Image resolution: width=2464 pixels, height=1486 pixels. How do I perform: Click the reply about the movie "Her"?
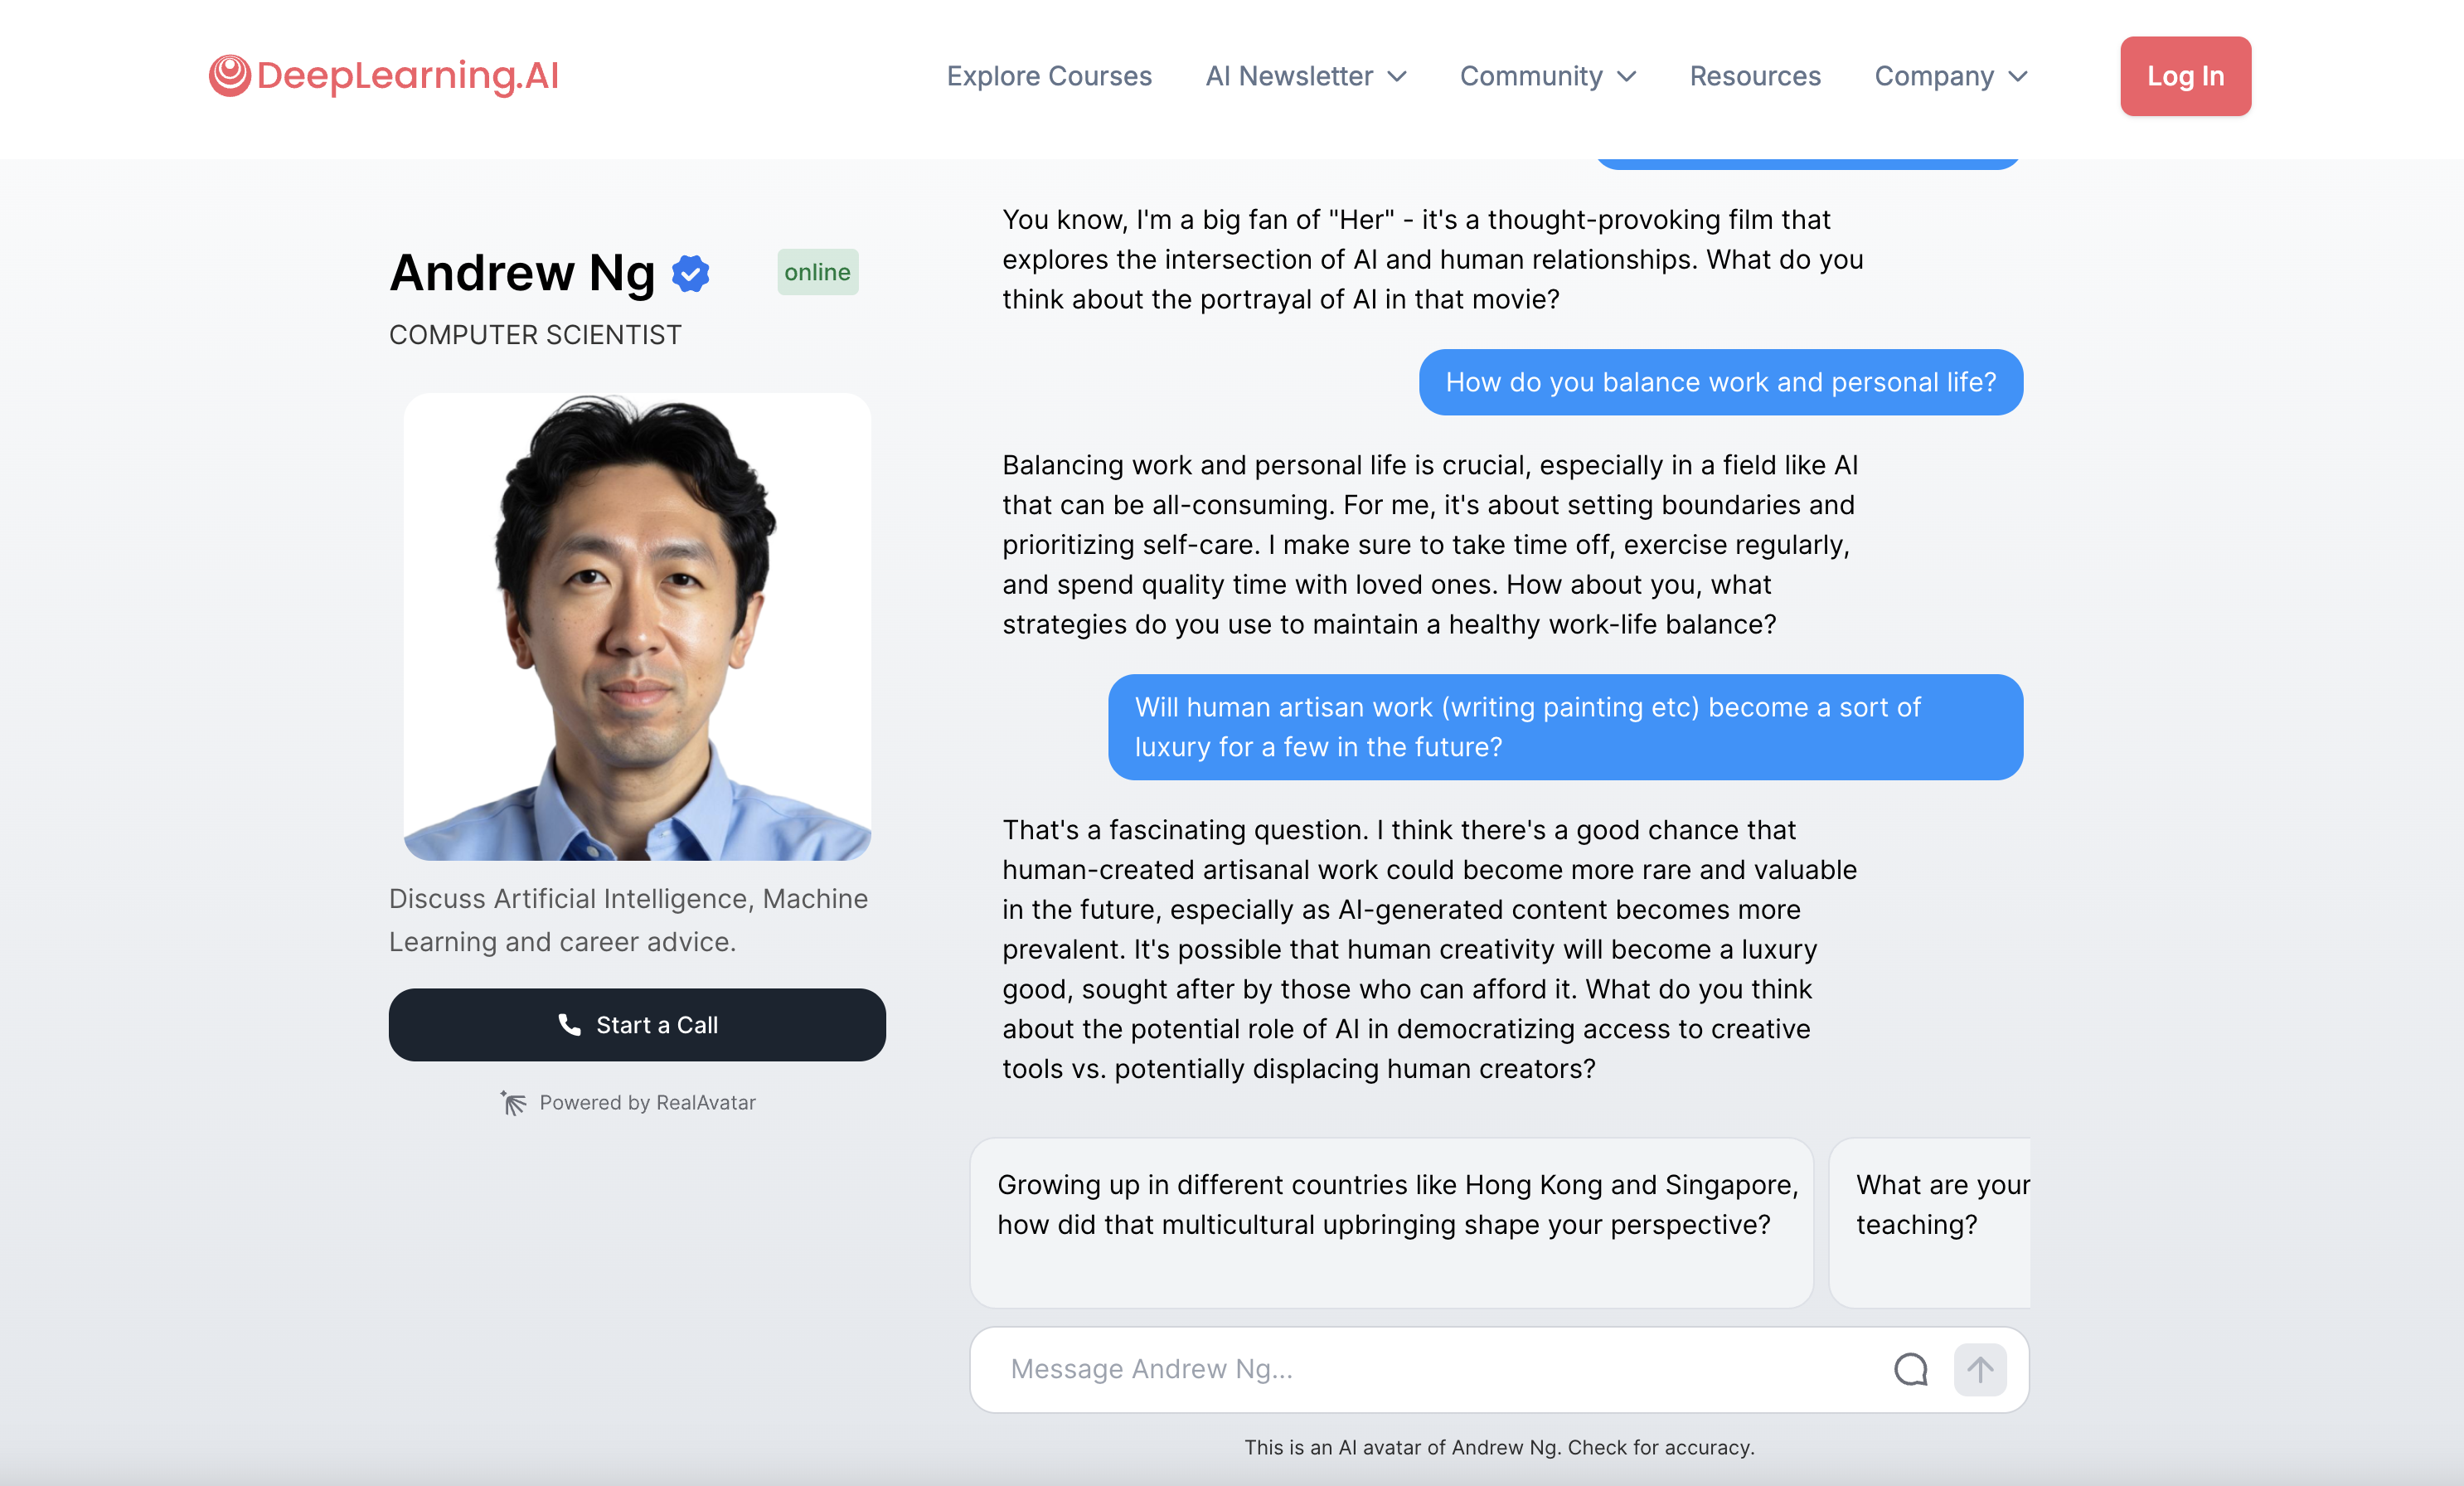coord(1433,259)
